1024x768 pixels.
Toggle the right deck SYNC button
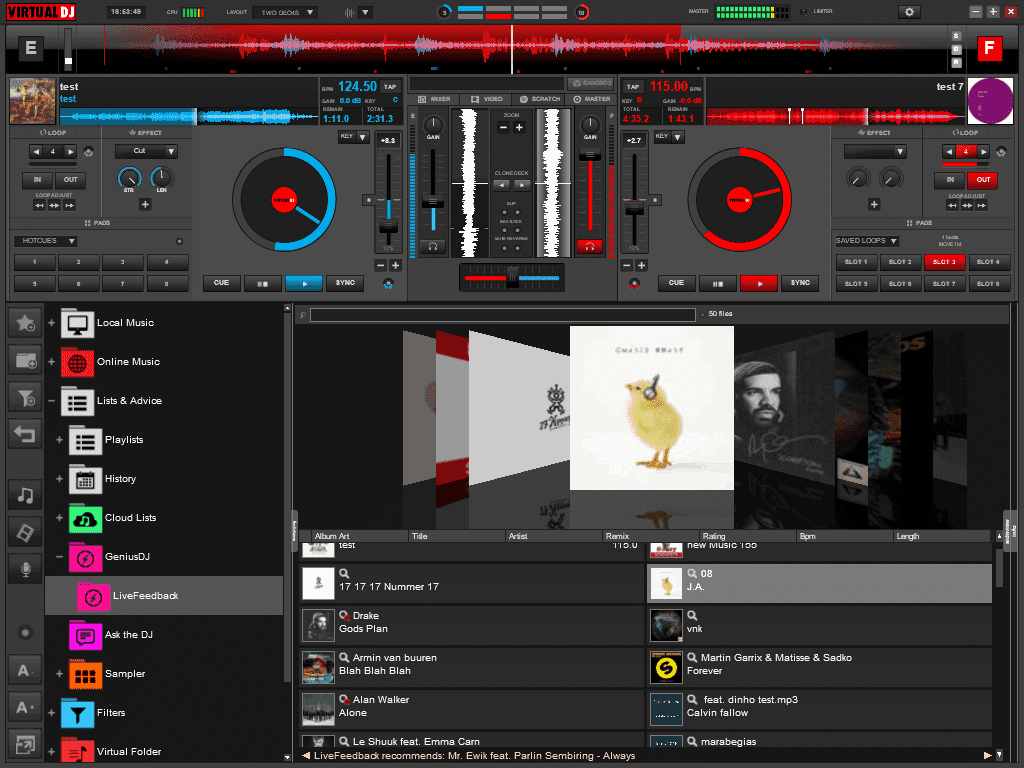tap(800, 283)
